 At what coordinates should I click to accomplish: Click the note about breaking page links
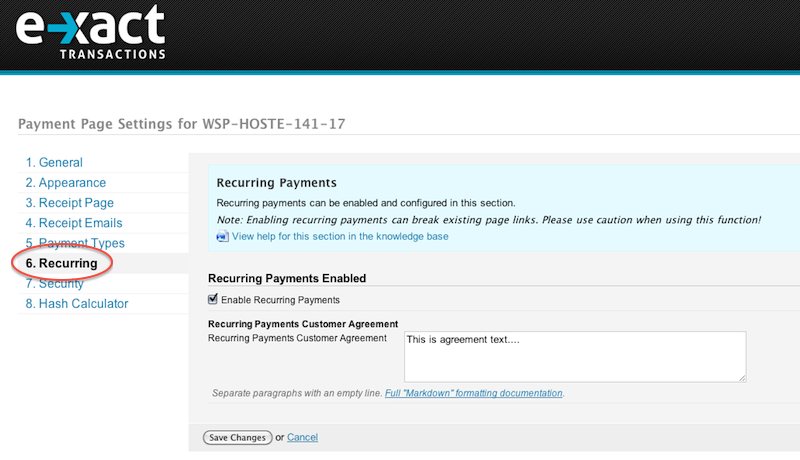(488, 220)
